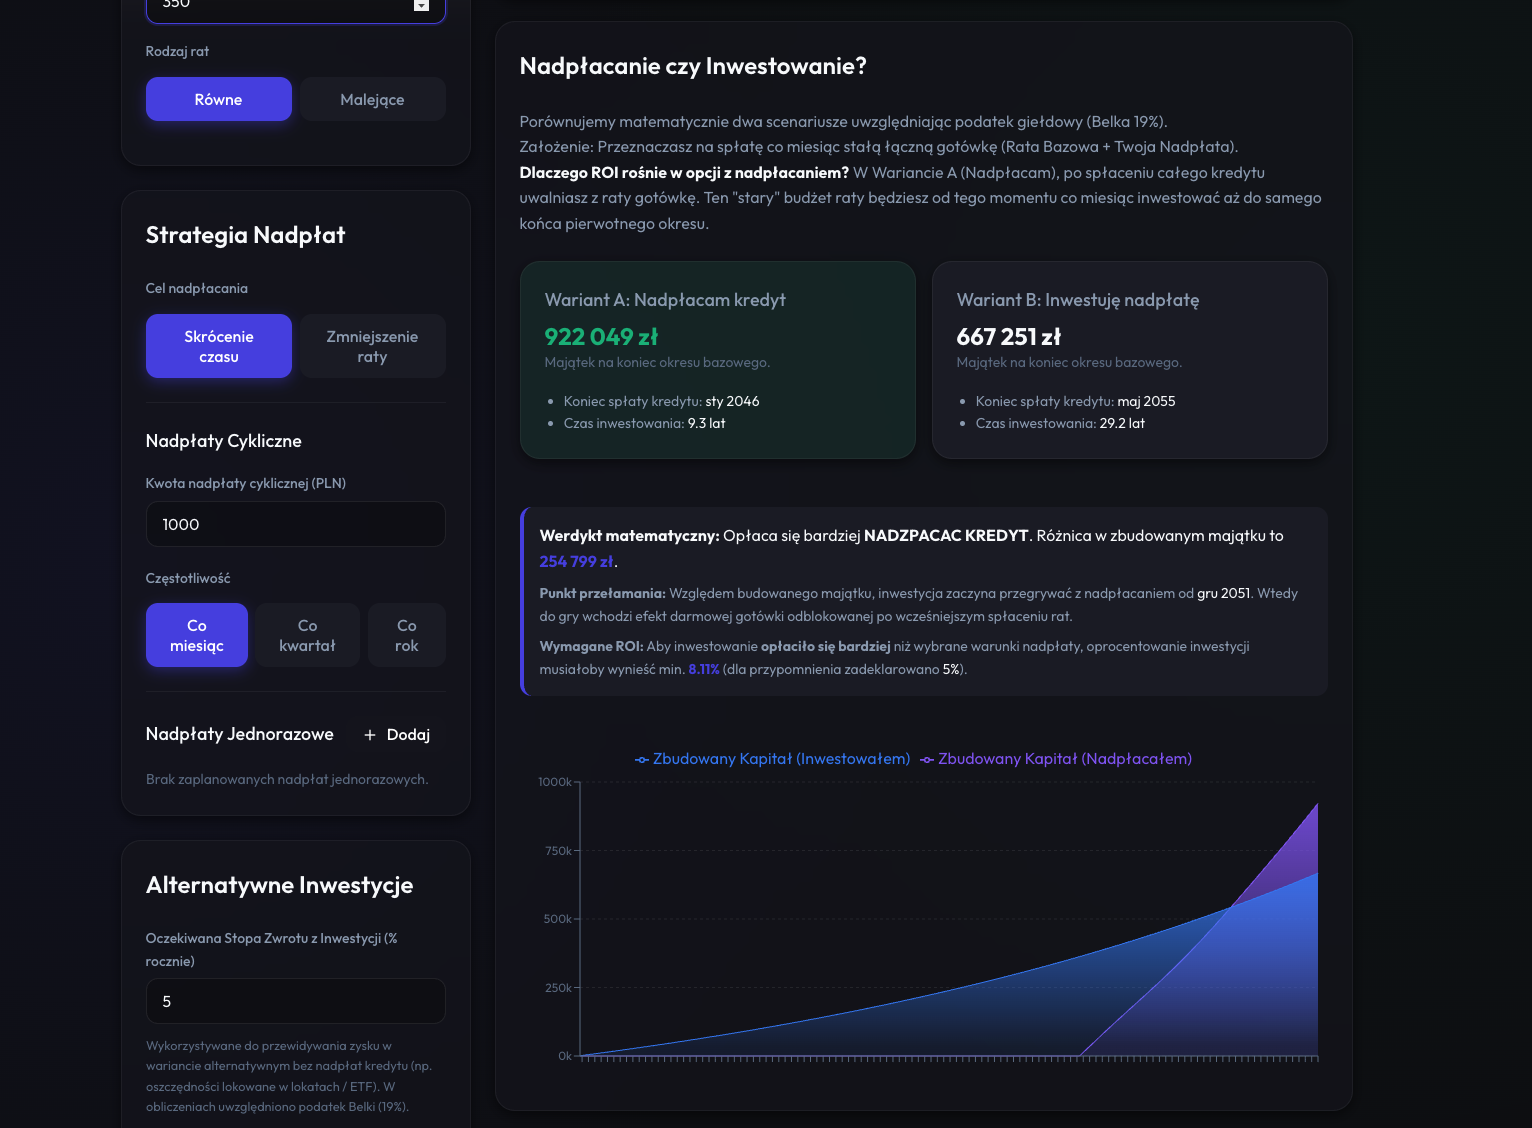
Task: Toggle the Inwestowałem legend marker icon
Action: (642, 760)
